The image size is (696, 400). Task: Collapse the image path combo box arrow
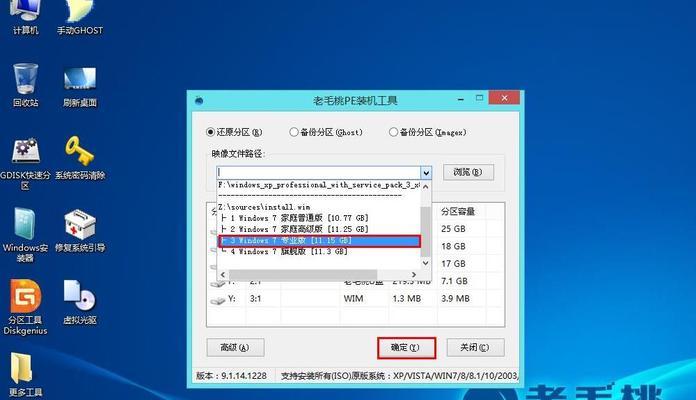[426, 172]
